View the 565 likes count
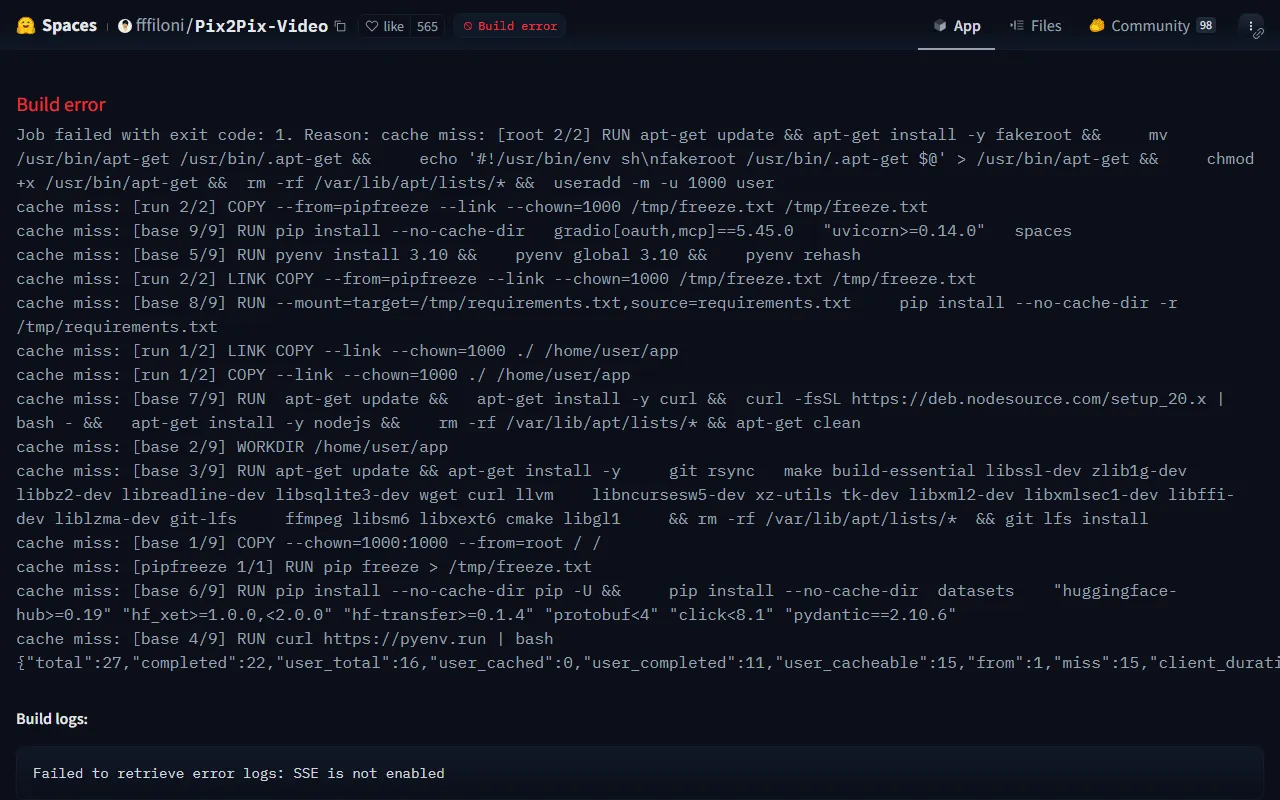 (x=427, y=26)
